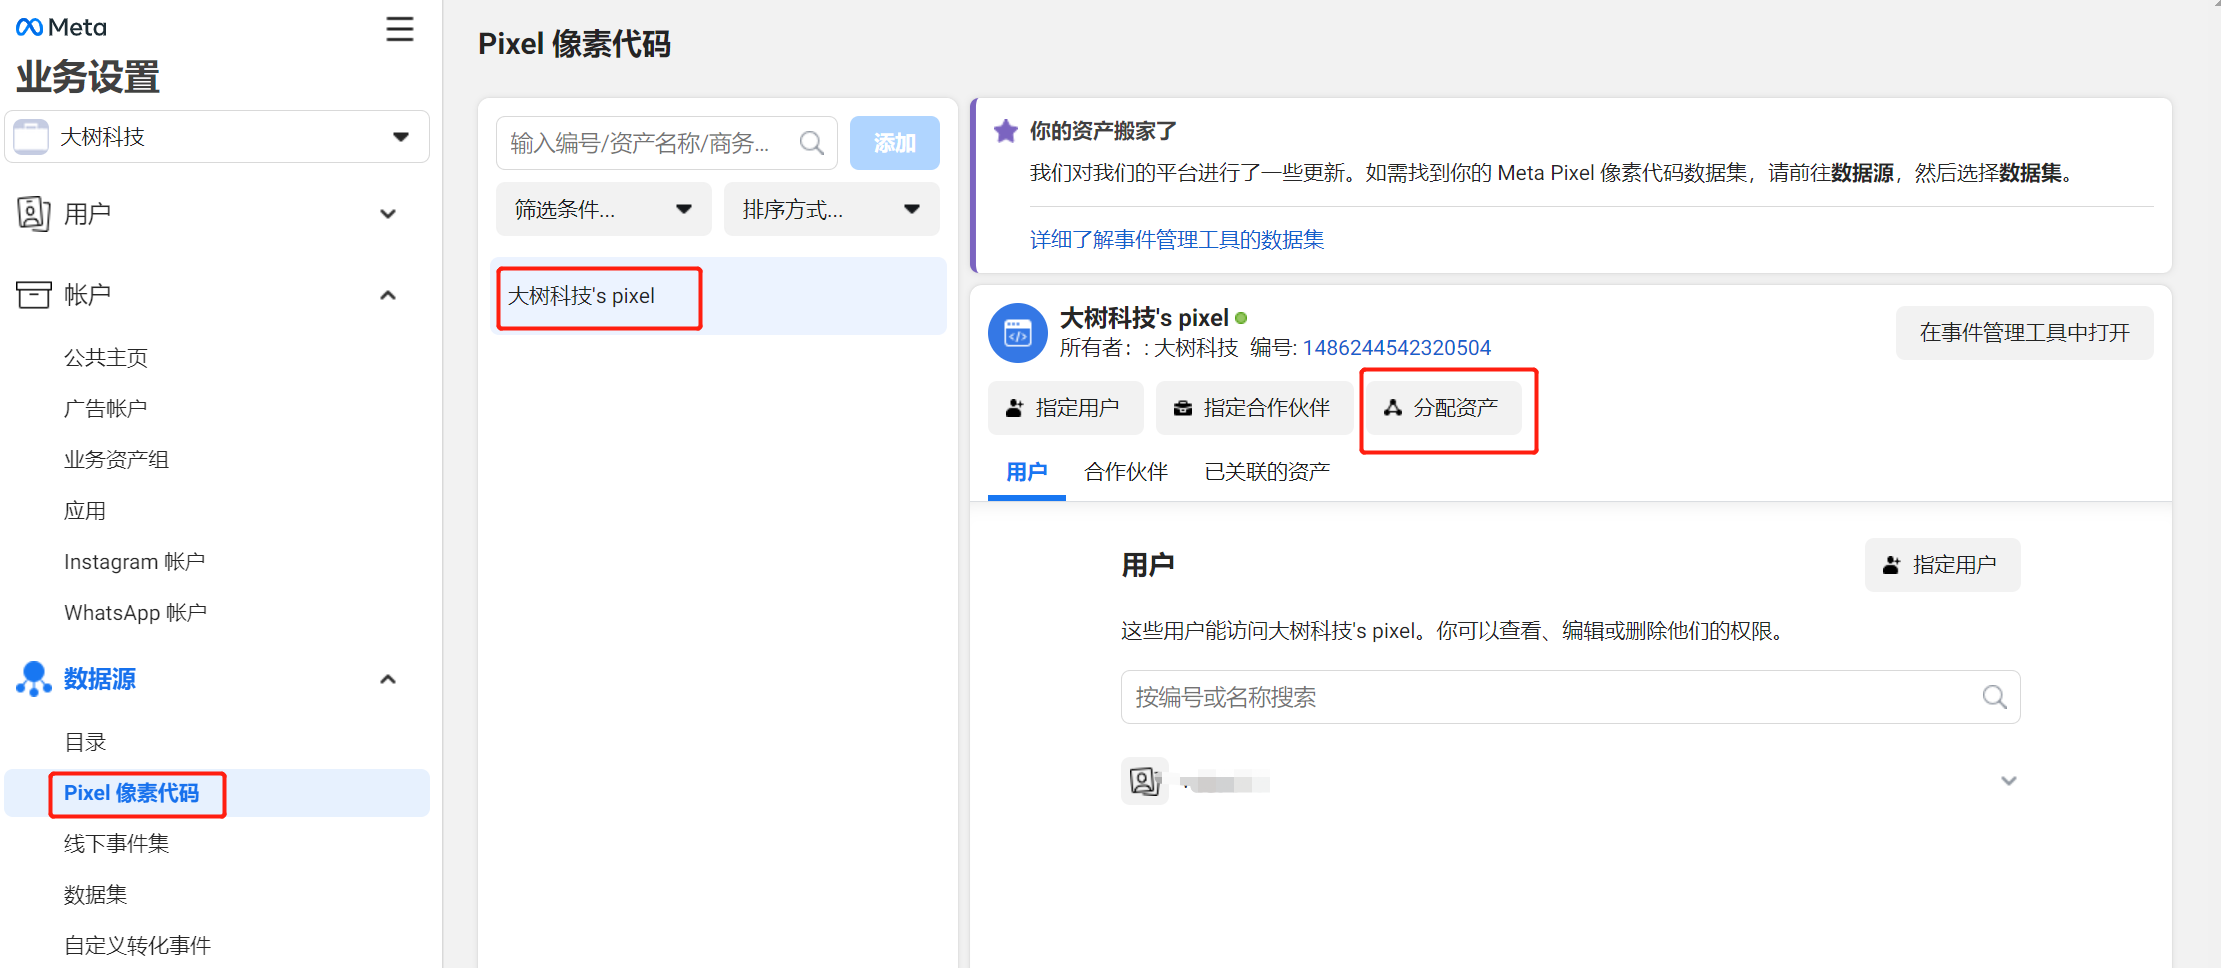Open the 排序方式 sort dropdown
Image resolution: width=2221 pixels, height=968 pixels.
(x=832, y=209)
